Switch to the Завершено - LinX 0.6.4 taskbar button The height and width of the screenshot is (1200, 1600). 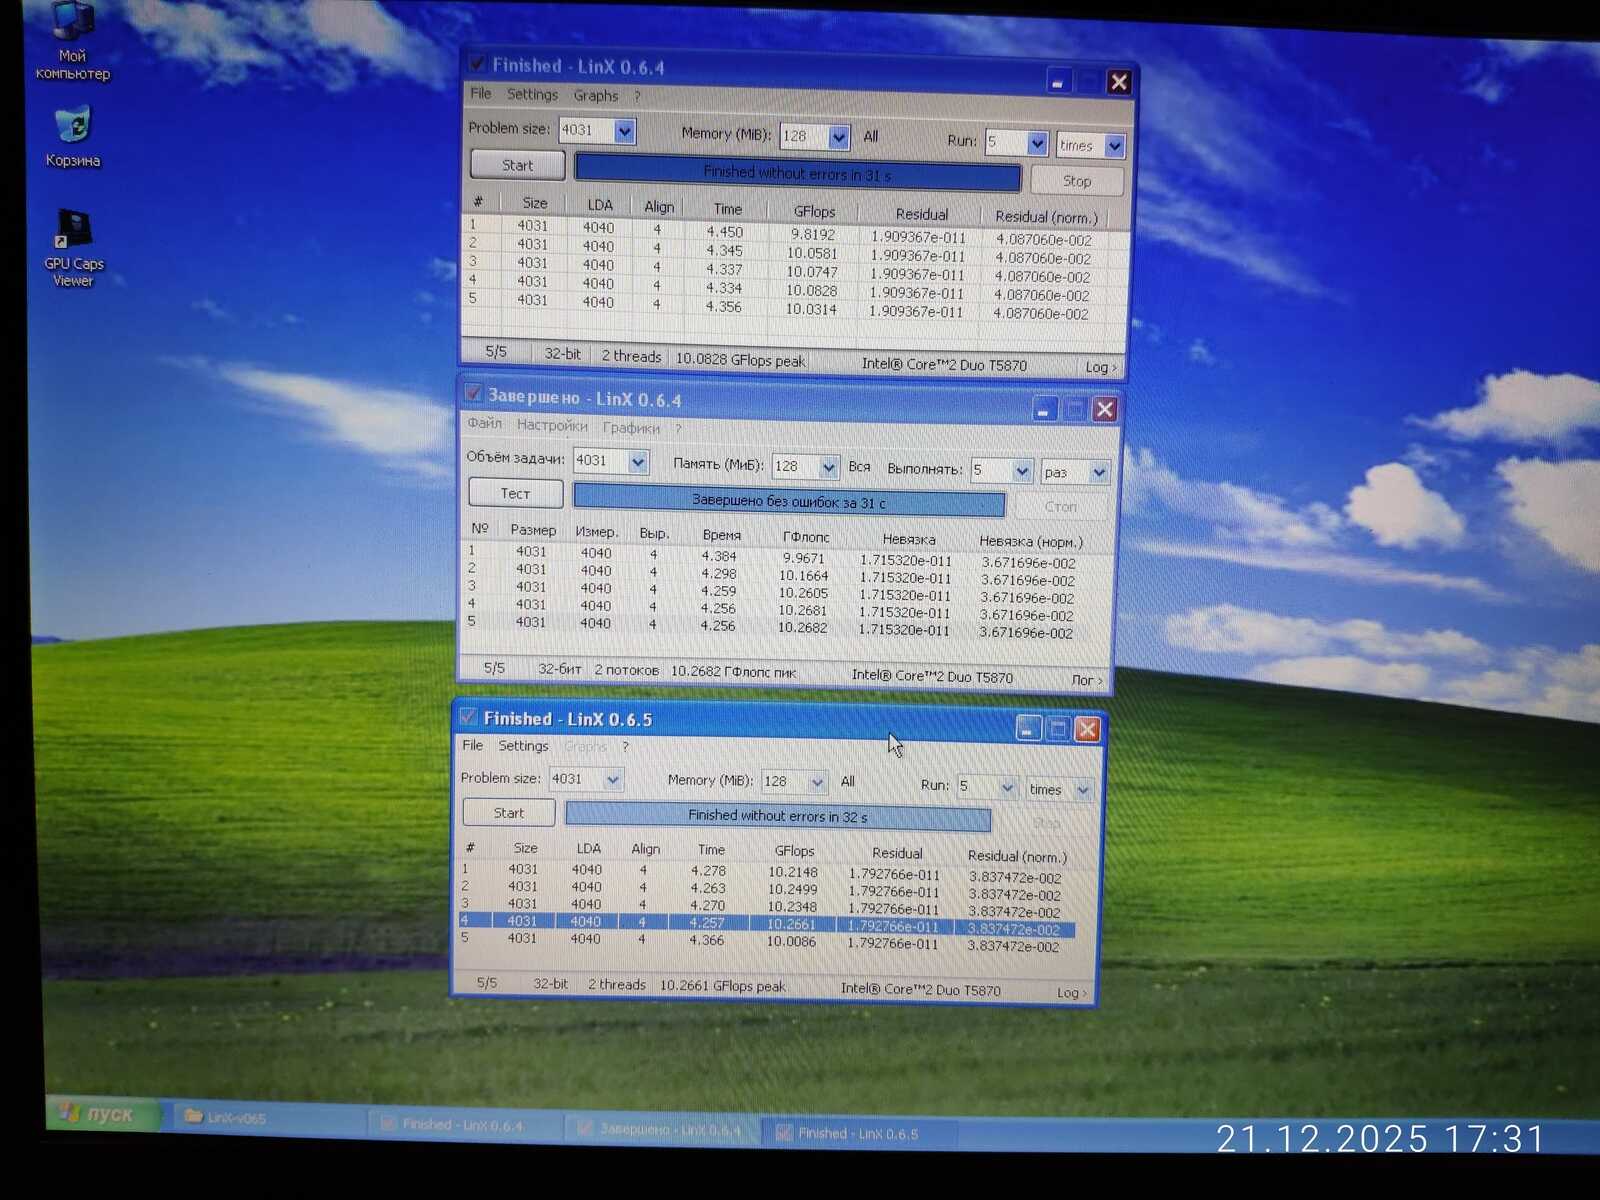tap(660, 1129)
